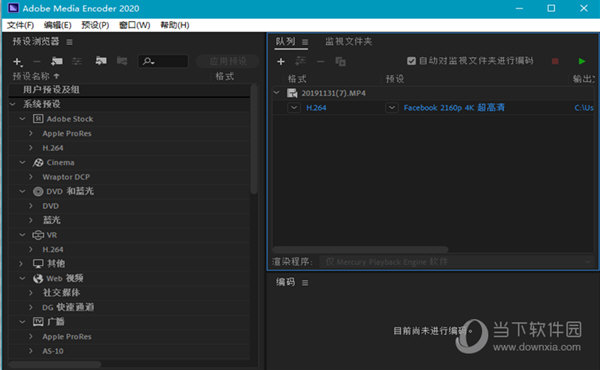
Task: Select the DVD preset sub-item
Action: pyautogui.click(x=51, y=206)
